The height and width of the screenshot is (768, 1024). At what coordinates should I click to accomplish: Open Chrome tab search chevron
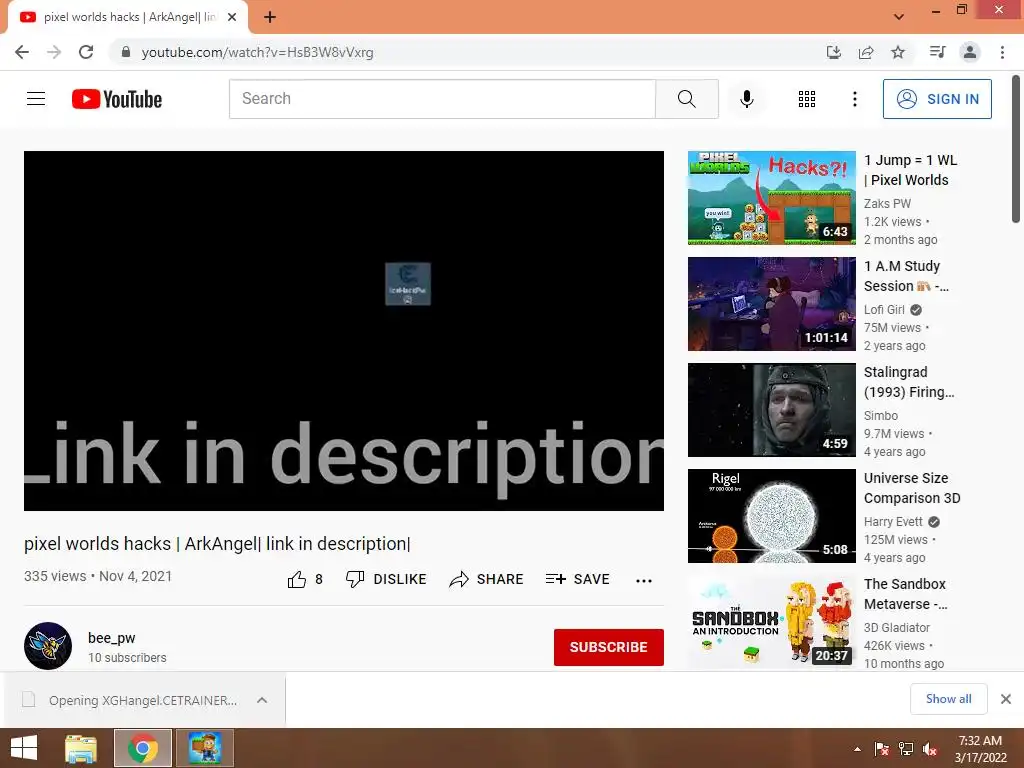point(899,17)
